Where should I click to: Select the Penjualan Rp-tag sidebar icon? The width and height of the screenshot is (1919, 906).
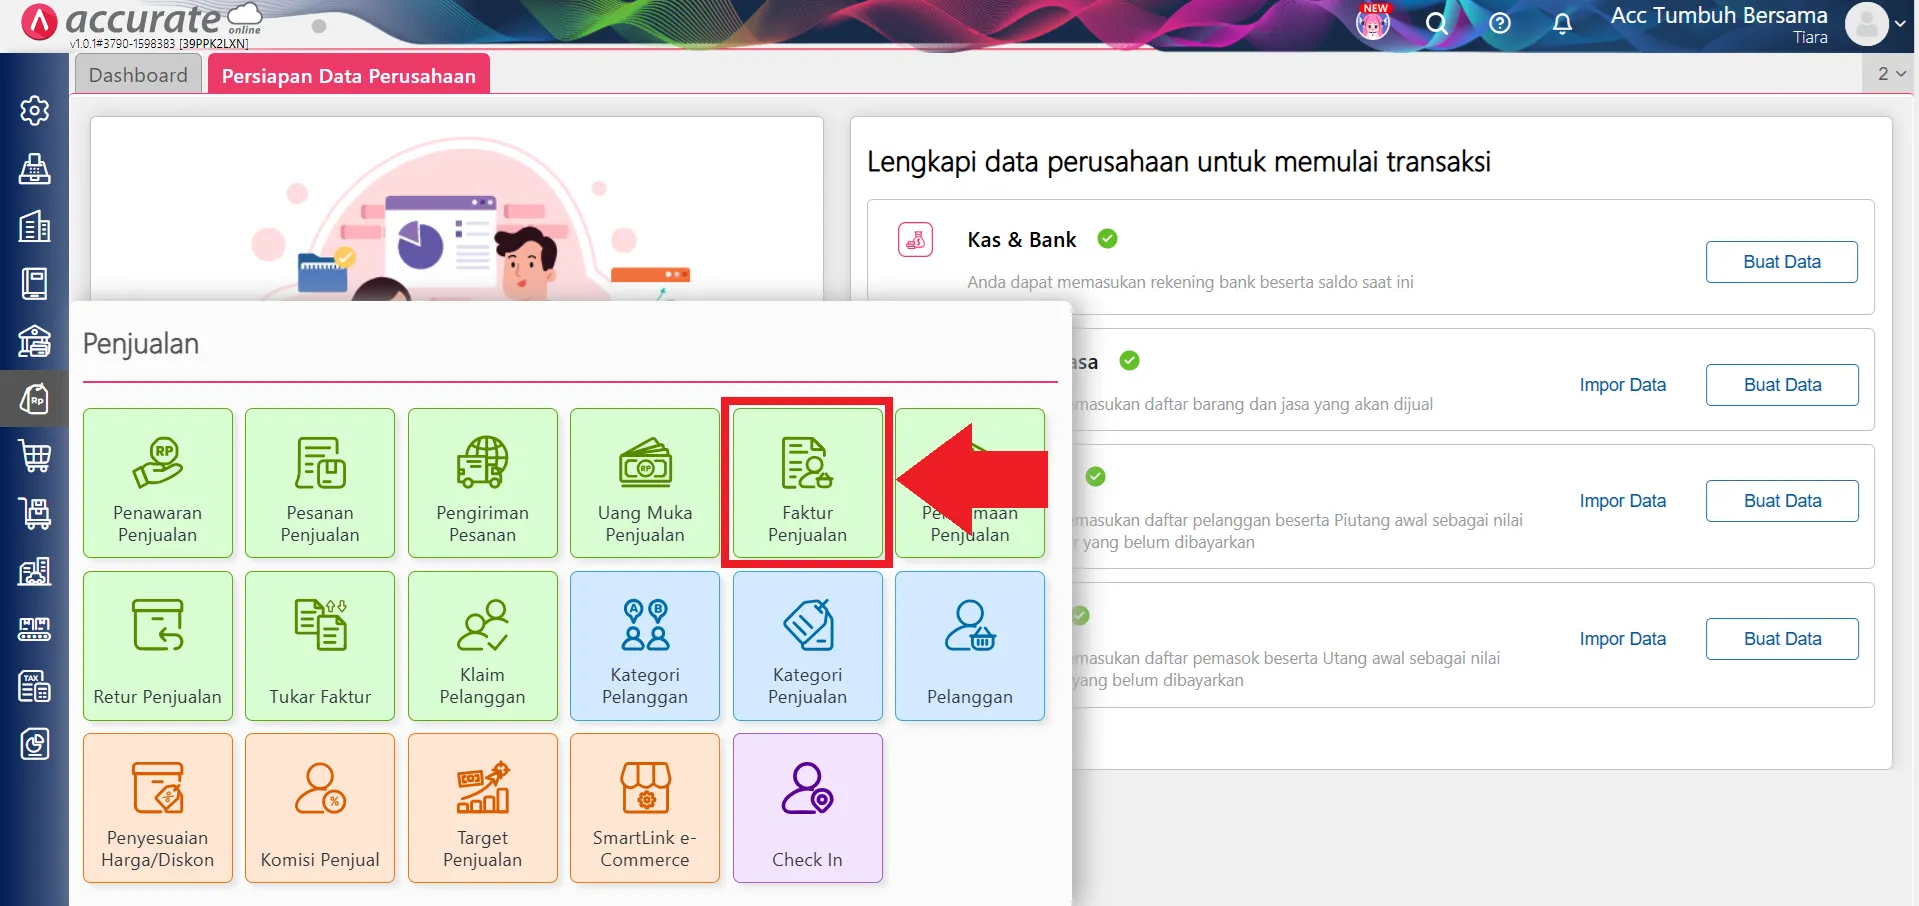35,399
